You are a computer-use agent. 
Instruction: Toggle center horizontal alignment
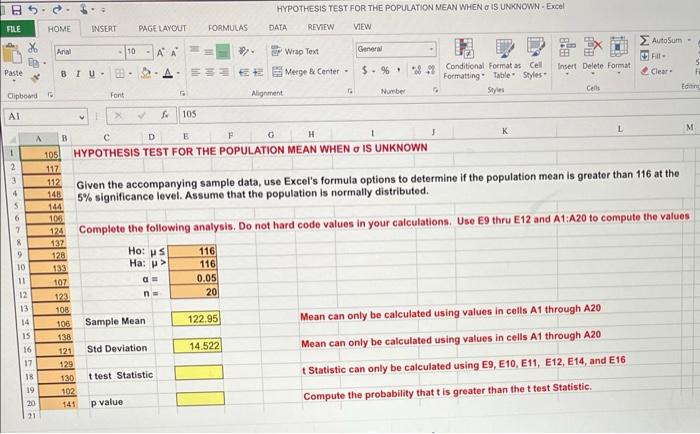pos(210,72)
